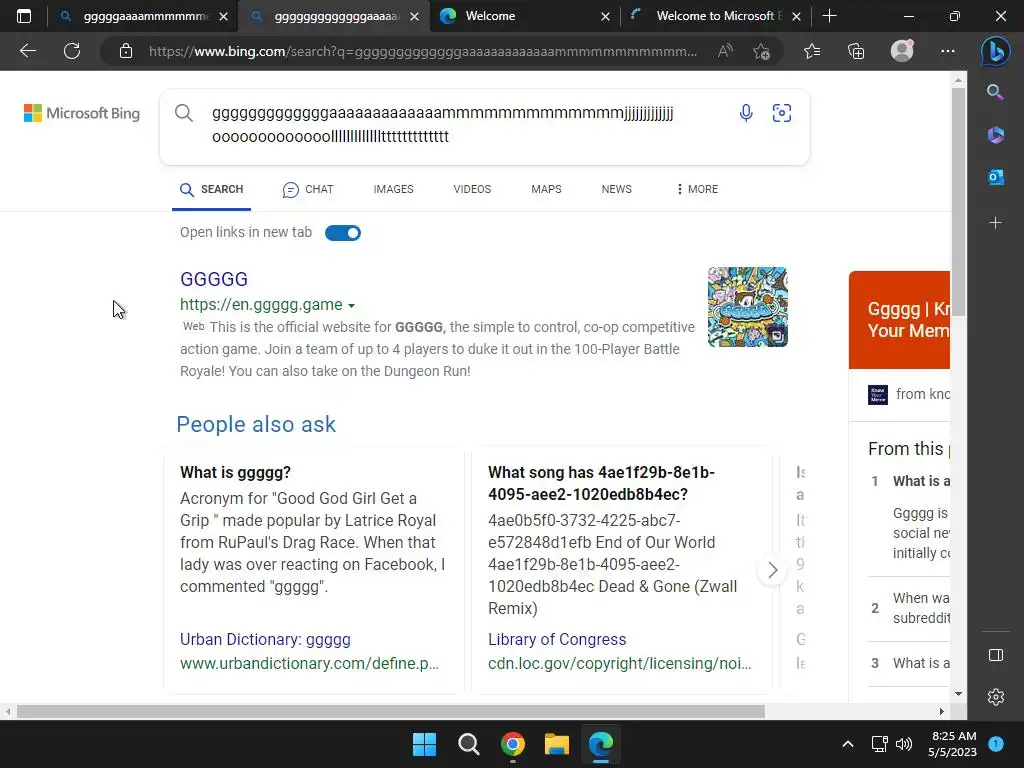
Task: Click the sidebar search icon
Action: [x=995, y=92]
